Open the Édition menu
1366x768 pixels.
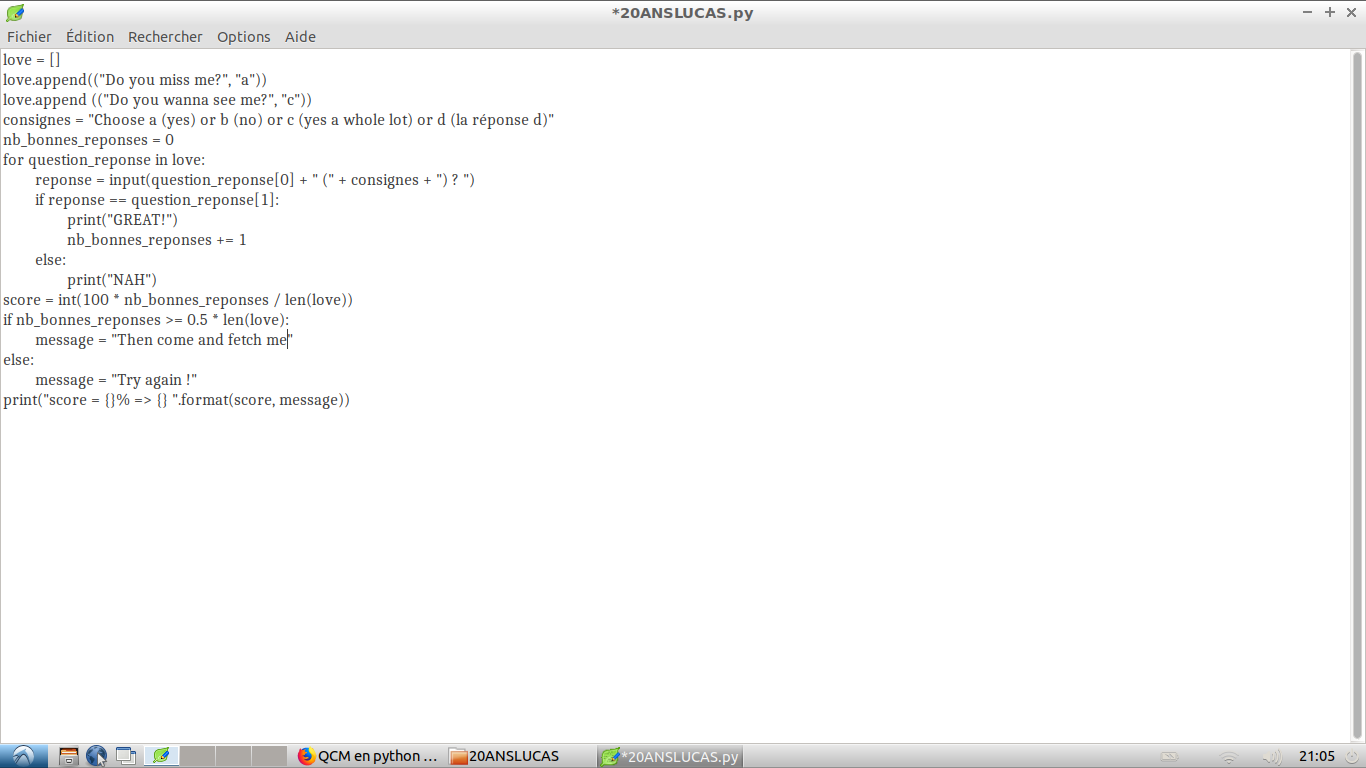coord(90,37)
